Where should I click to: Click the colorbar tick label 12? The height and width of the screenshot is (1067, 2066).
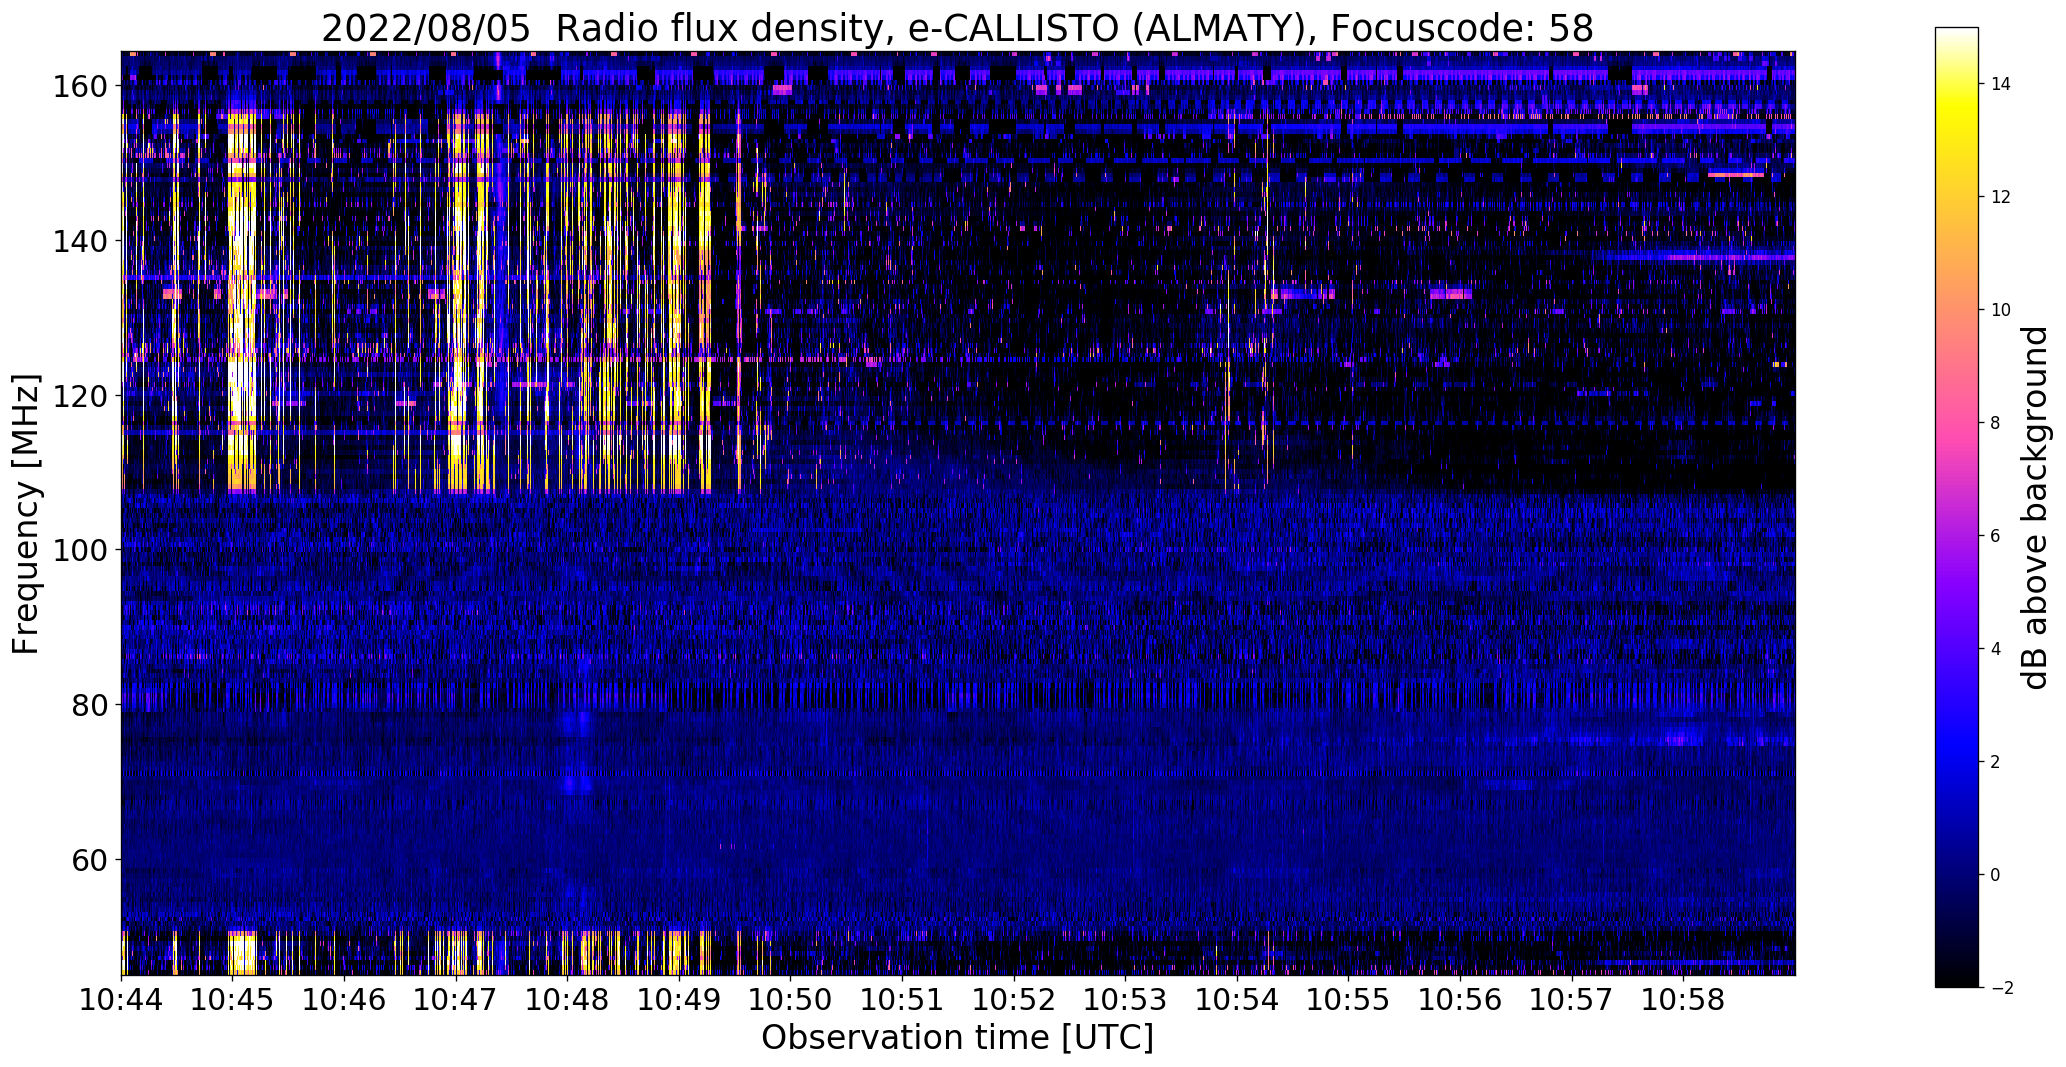coord(2001,197)
